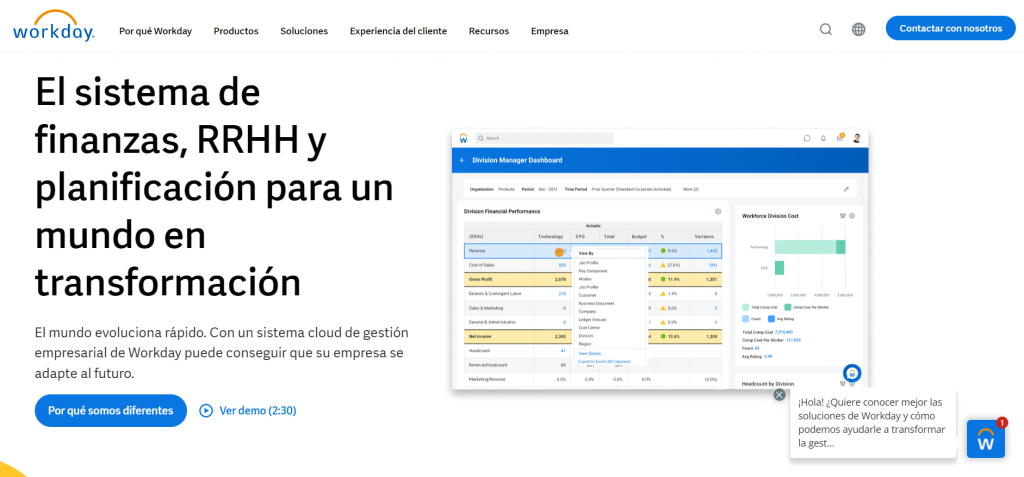
Task: Open the site search magnifier icon
Action: click(825, 29)
